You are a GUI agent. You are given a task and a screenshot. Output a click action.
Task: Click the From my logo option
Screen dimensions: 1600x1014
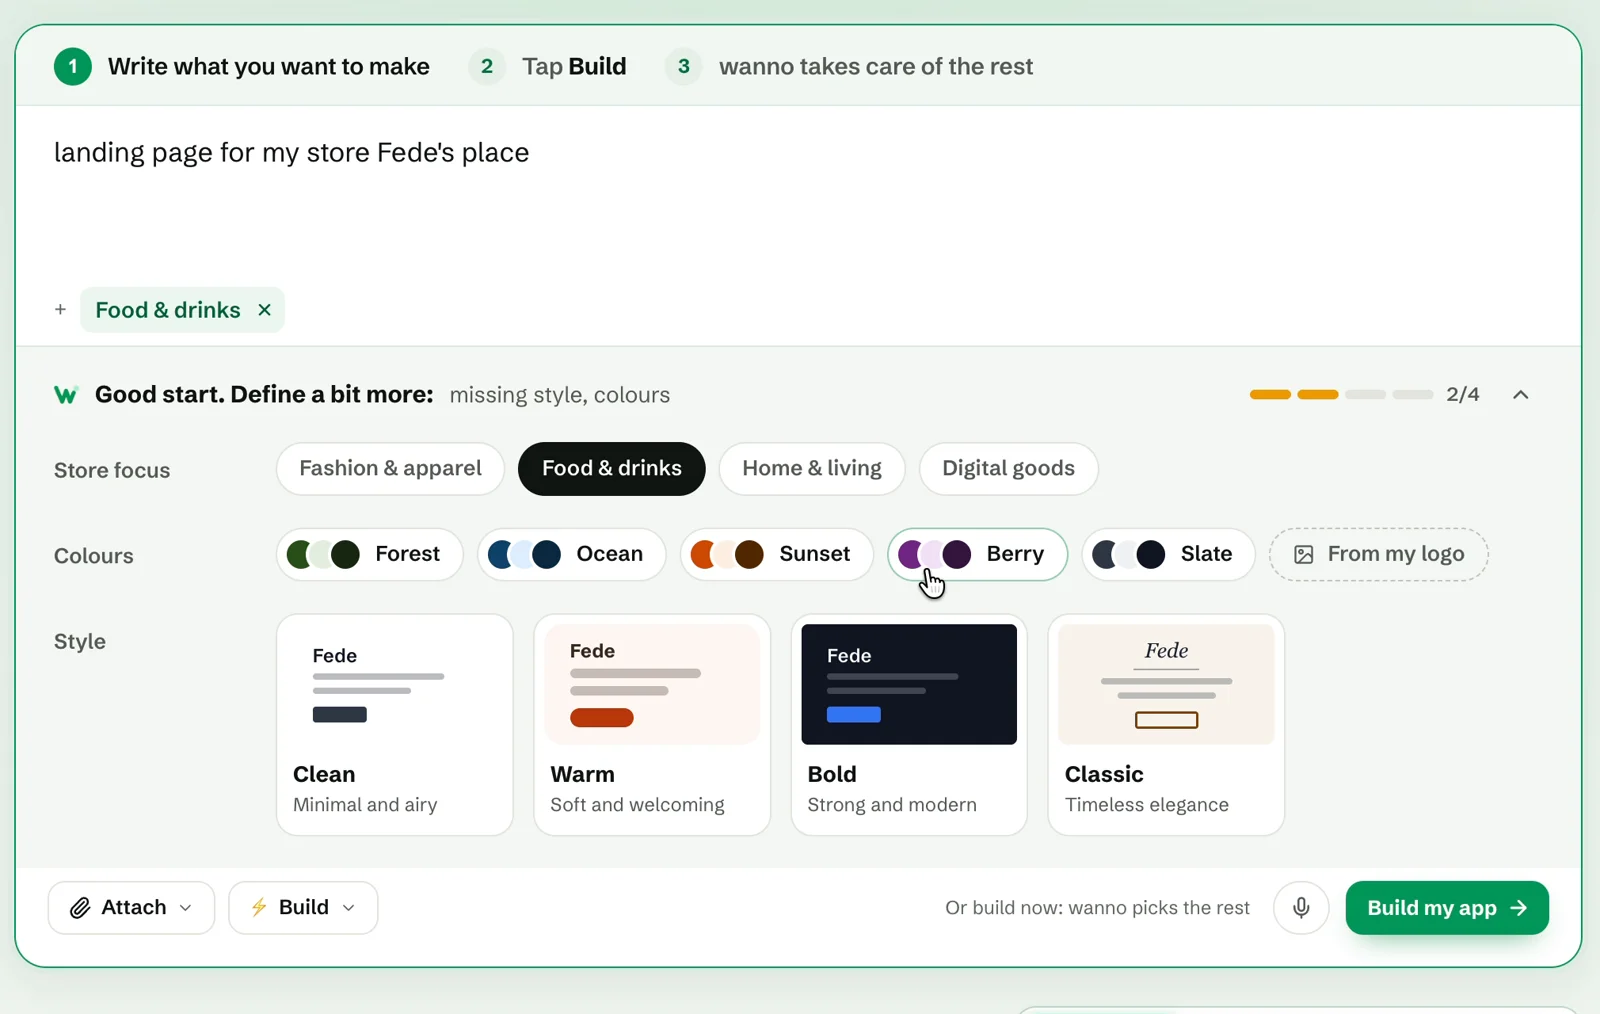point(1379,555)
